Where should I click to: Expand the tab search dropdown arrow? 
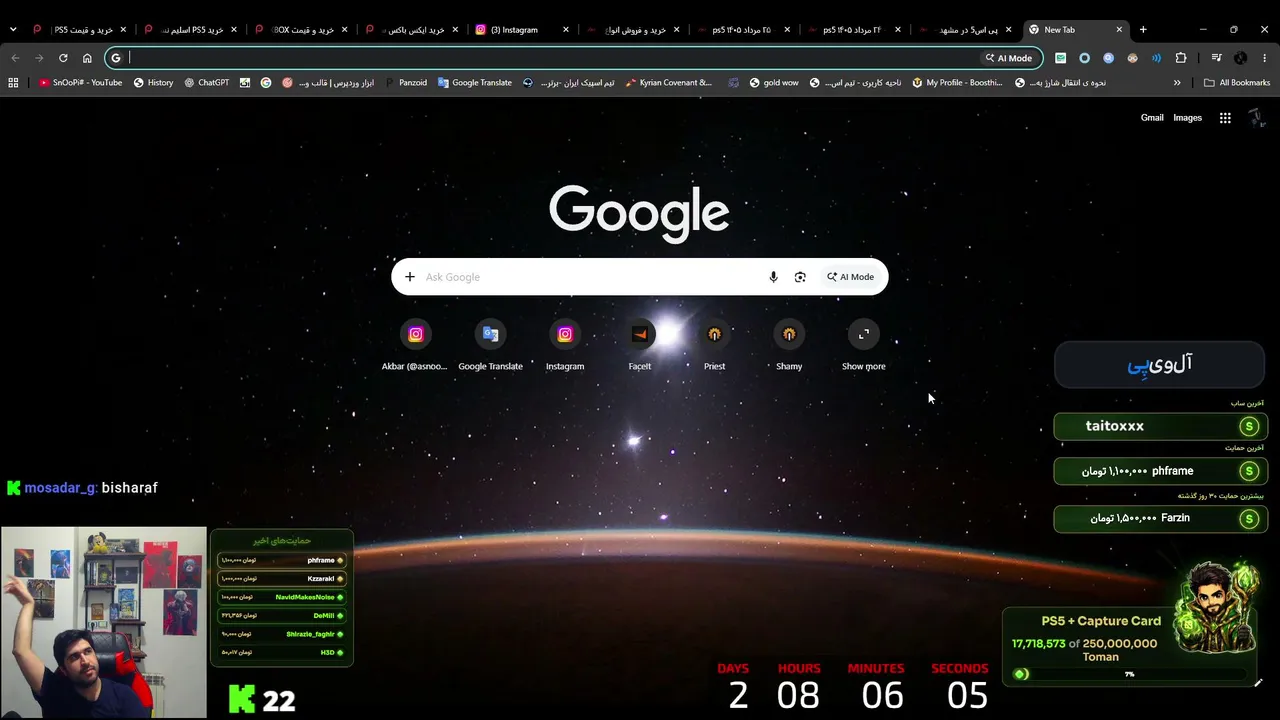(x=13, y=30)
